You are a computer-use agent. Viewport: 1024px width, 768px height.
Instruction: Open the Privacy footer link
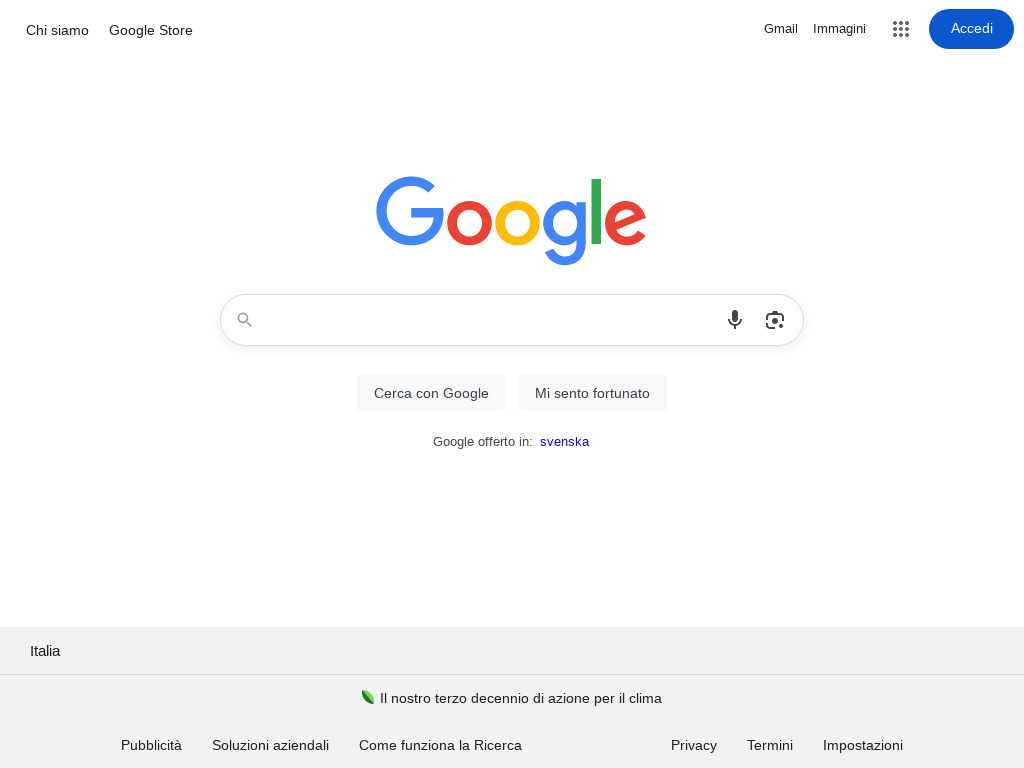pyautogui.click(x=694, y=745)
